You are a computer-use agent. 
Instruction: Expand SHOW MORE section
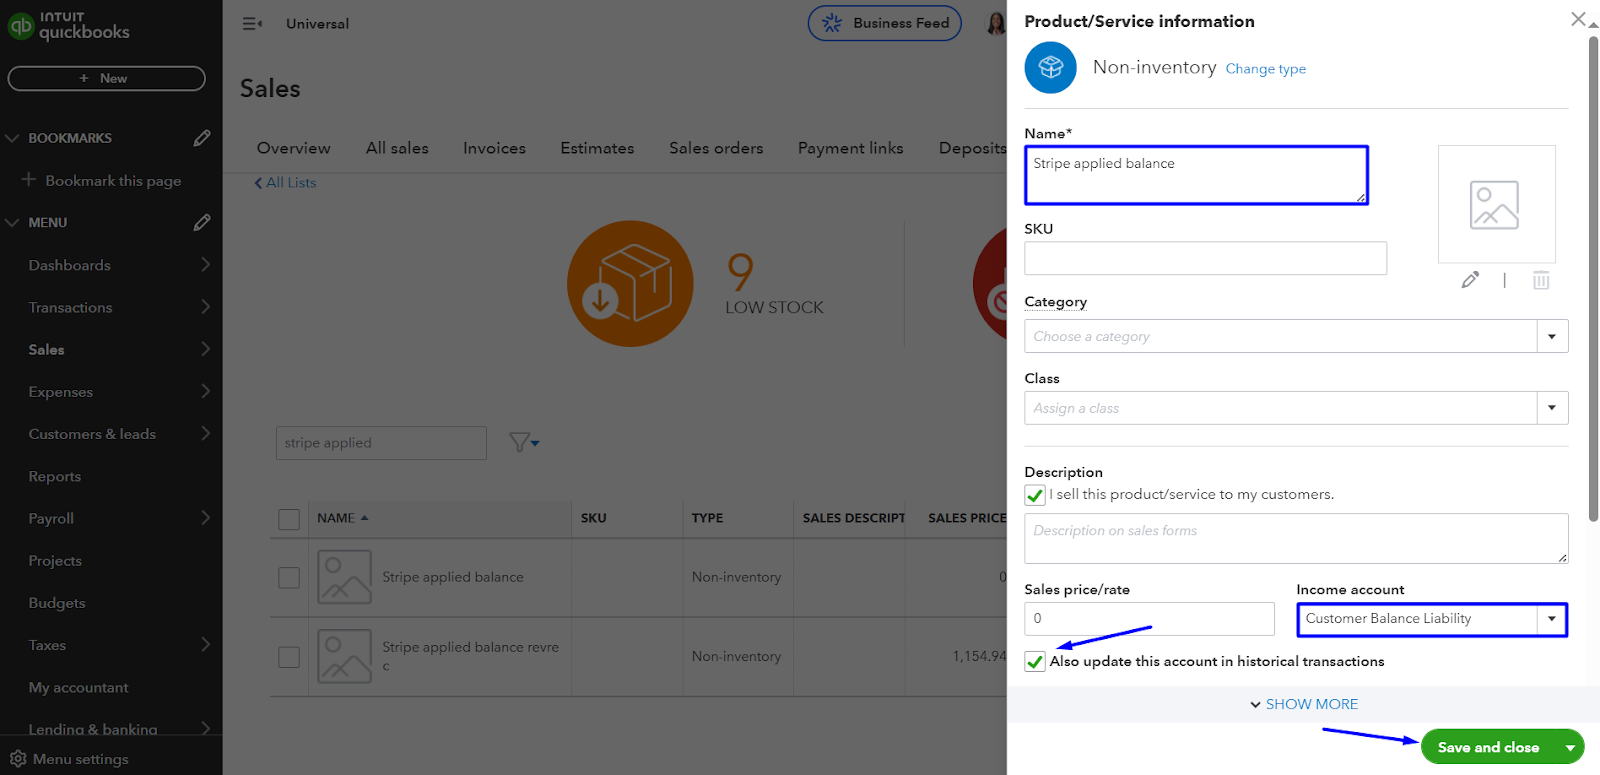click(x=1304, y=704)
